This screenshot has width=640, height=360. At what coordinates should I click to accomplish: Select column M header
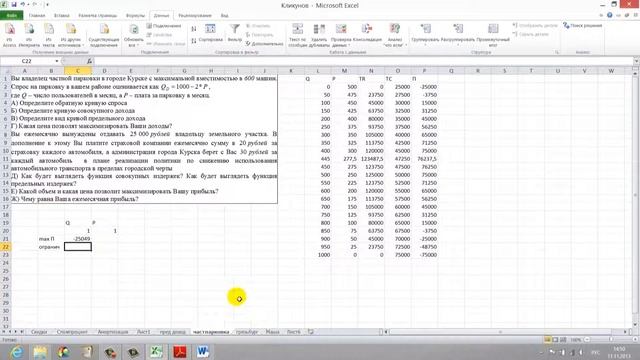[344, 71]
